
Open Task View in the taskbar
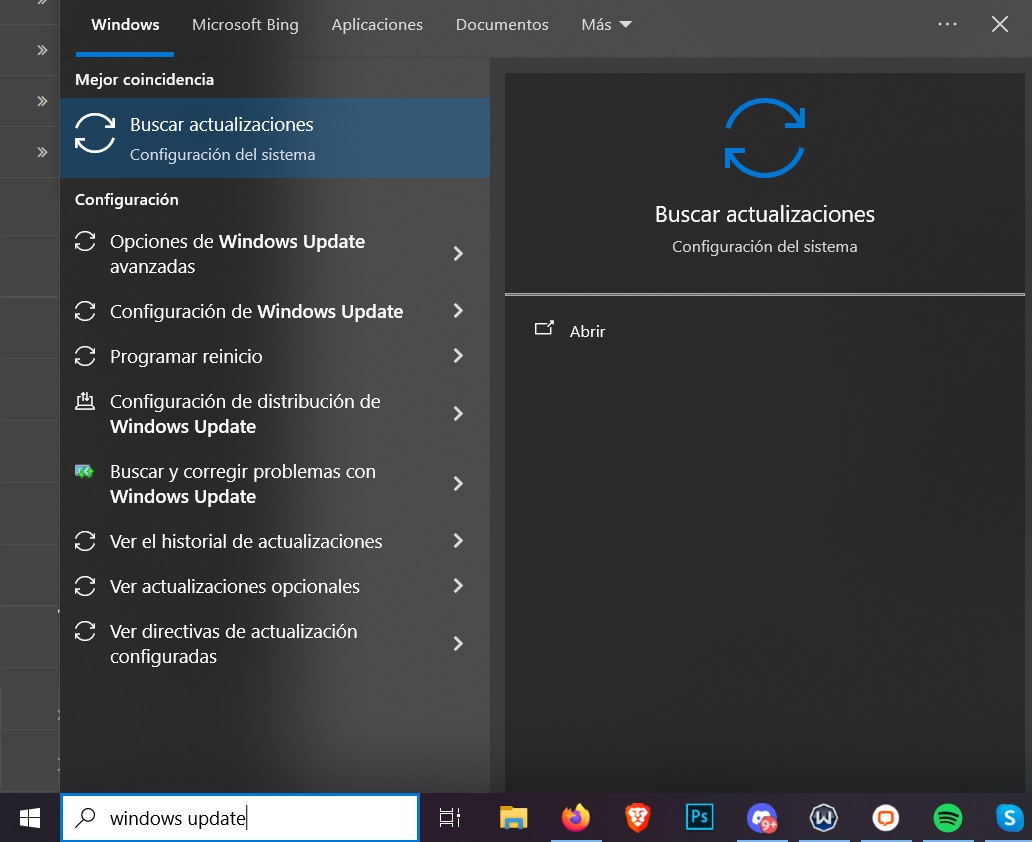pos(450,818)
